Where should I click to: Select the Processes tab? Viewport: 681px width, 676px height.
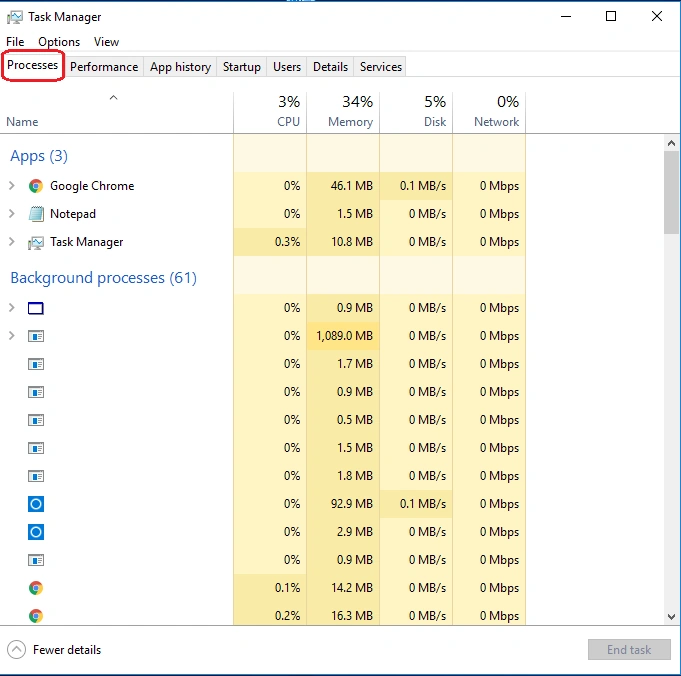(x=33, y=65)
